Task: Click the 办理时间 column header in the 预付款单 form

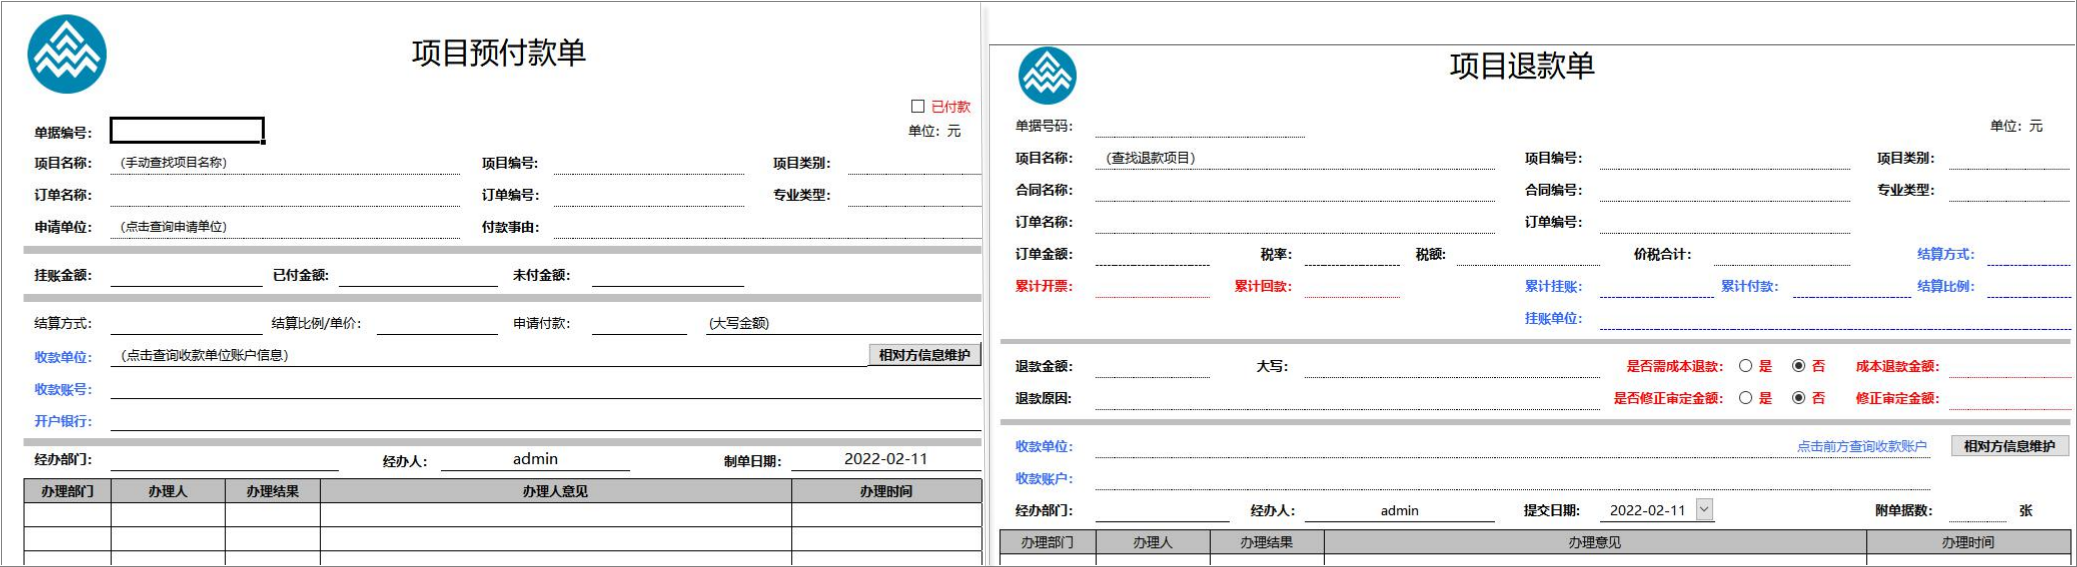Action: 886,491
